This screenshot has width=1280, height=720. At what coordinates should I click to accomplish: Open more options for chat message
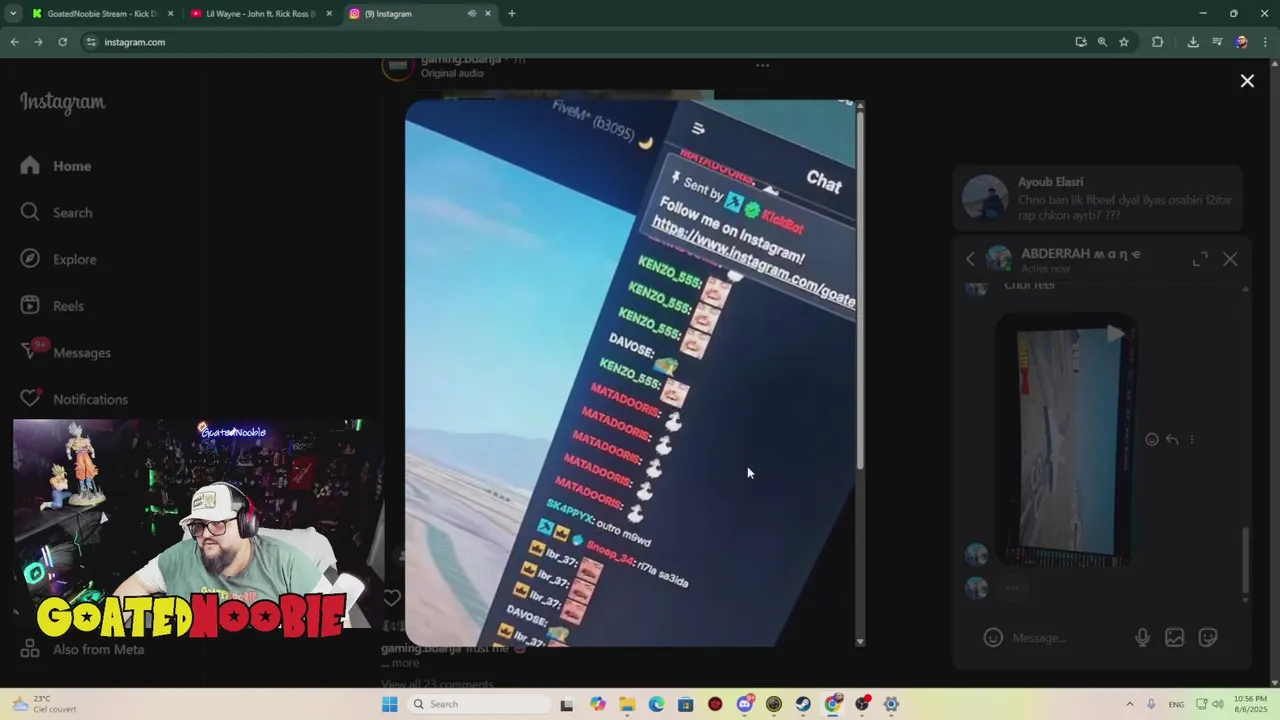coord(1191,439)
